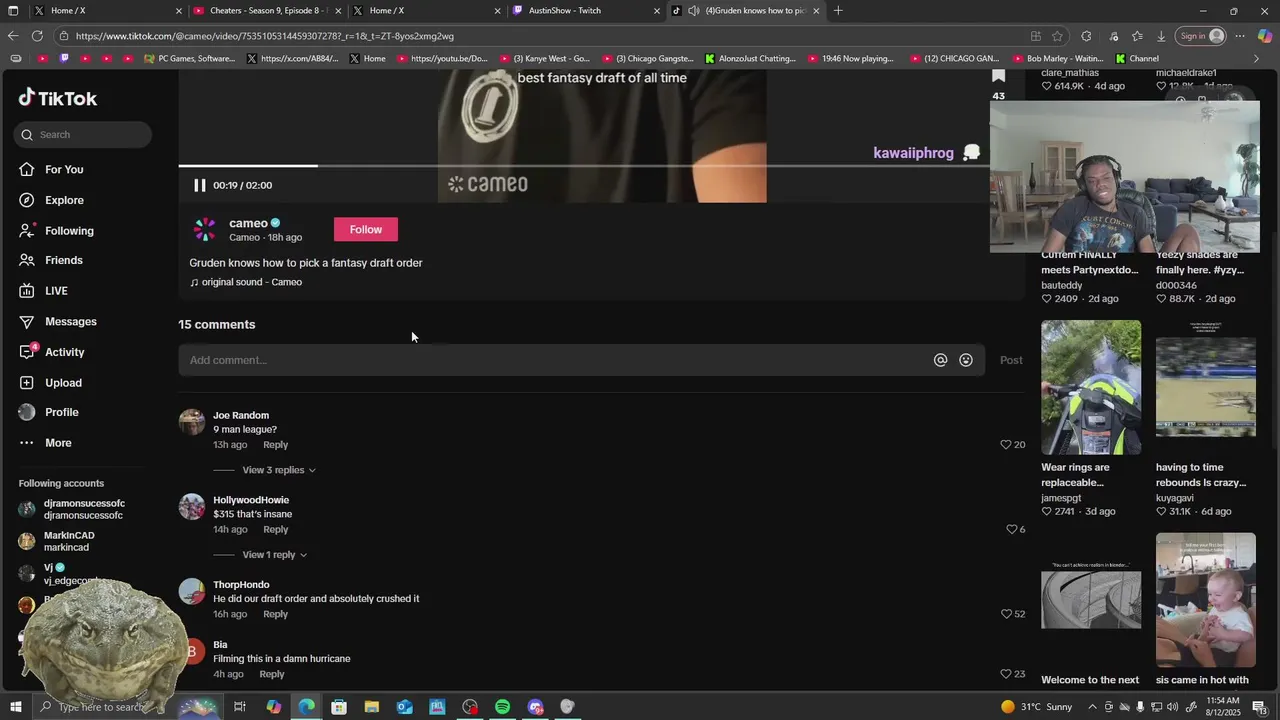Screen dimensions: 1280x720
Task: Open the sis came in hot video thumbnail
Action: (x=1206, y=600)
